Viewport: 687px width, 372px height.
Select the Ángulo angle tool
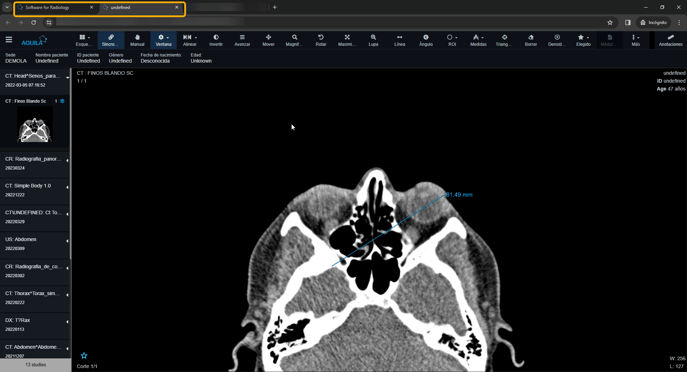point(426,40)
